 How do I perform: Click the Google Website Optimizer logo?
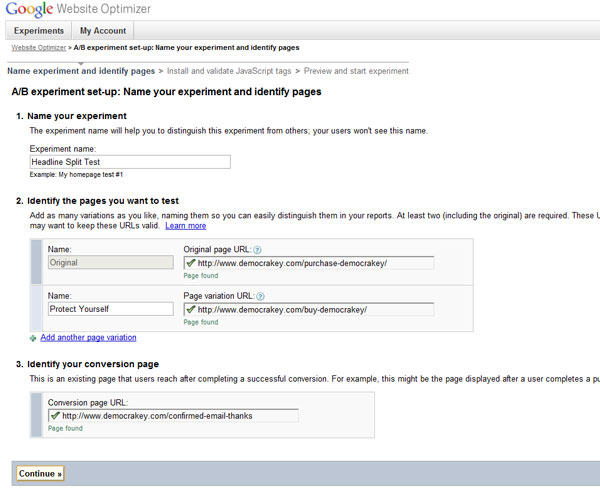[x=78, y=9]
